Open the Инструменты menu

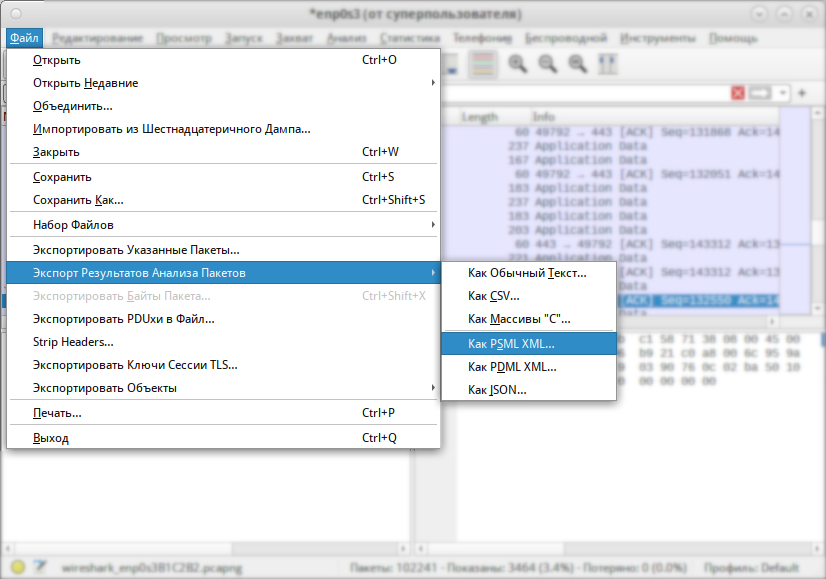click(657, 38)
